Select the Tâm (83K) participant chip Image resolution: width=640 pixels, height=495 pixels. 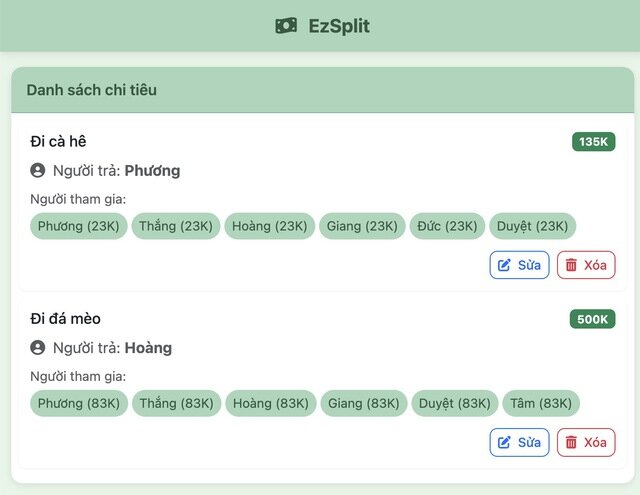541,403
